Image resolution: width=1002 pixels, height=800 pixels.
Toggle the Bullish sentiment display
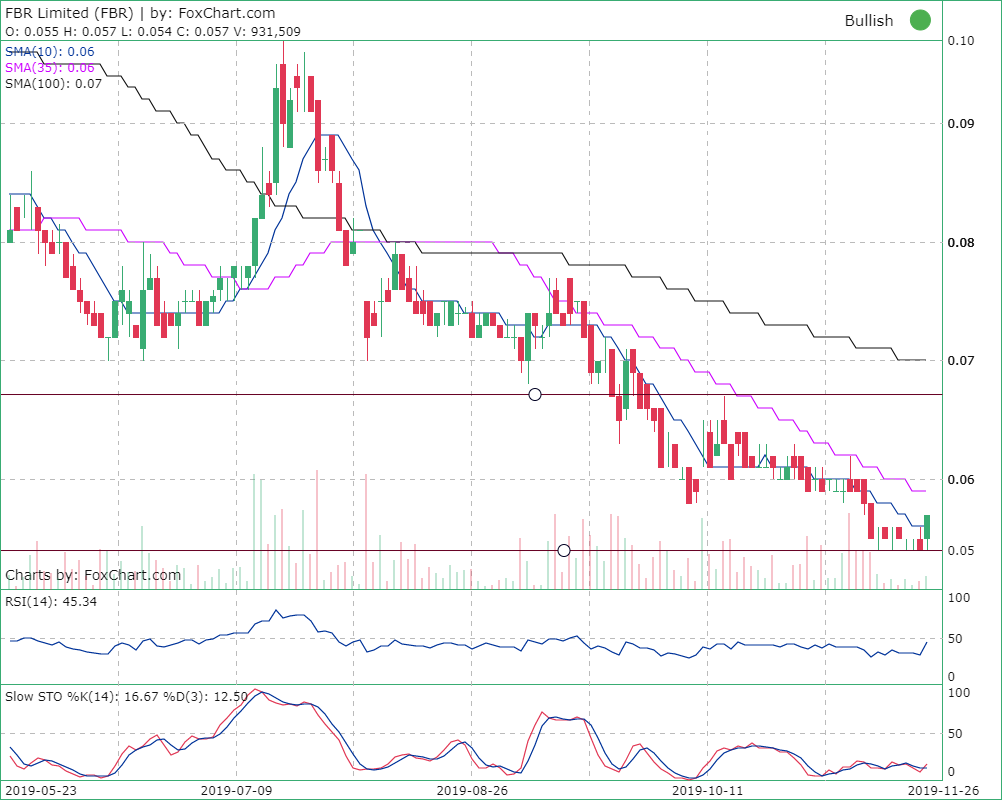(x=867, y=20)
